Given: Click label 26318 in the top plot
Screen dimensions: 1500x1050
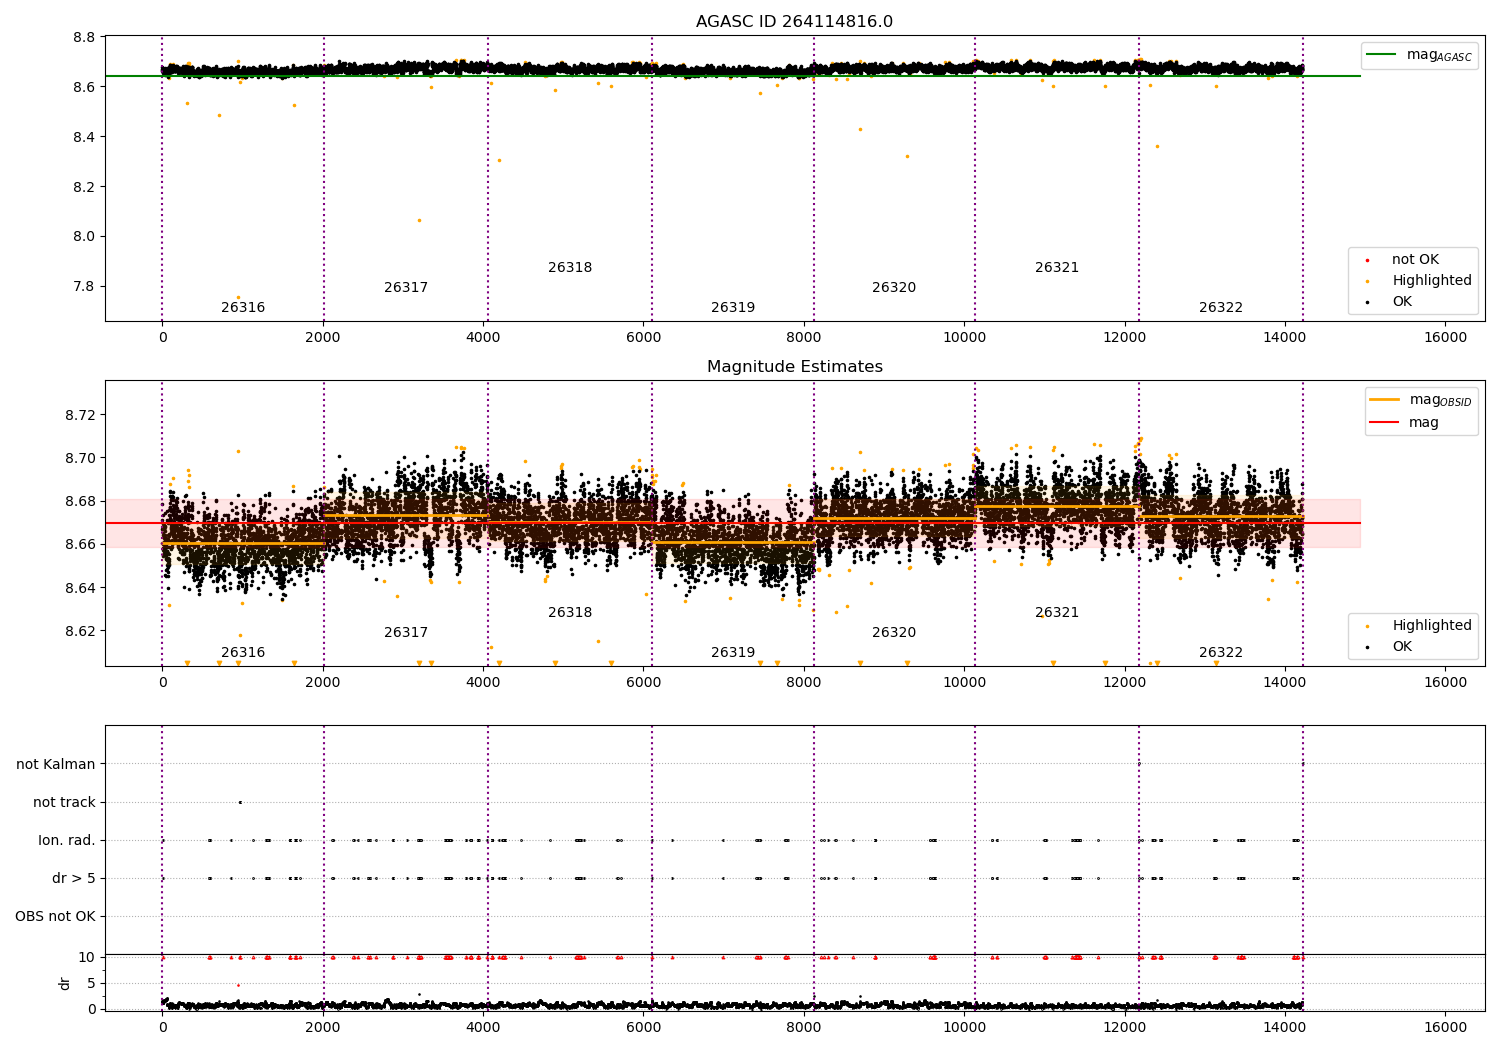Looking at the screenshot, I should click(x=570, y=268).
